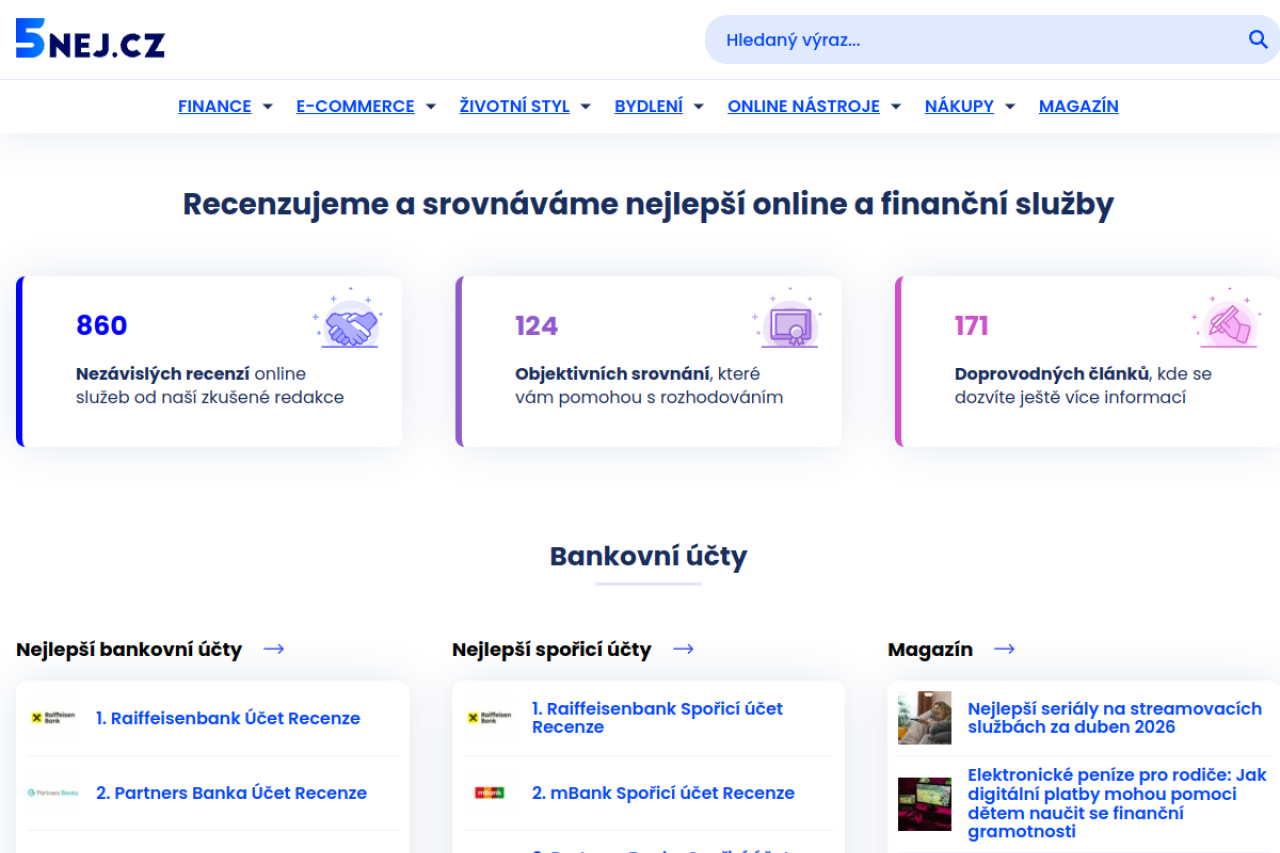Click the 171 articles count
Image resolution: width=1280 pixels, height=853 pixels.
pyautogui.click(x=972, y=326)
